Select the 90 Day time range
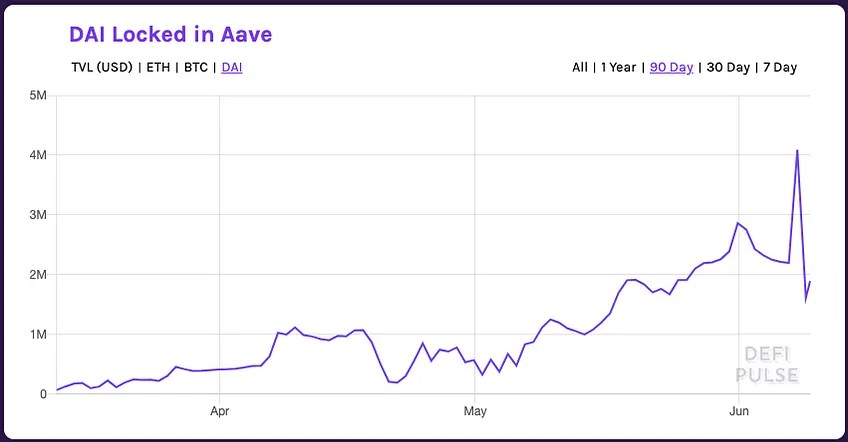The width and height of the screenshot is (848, 442). point(671,68)
